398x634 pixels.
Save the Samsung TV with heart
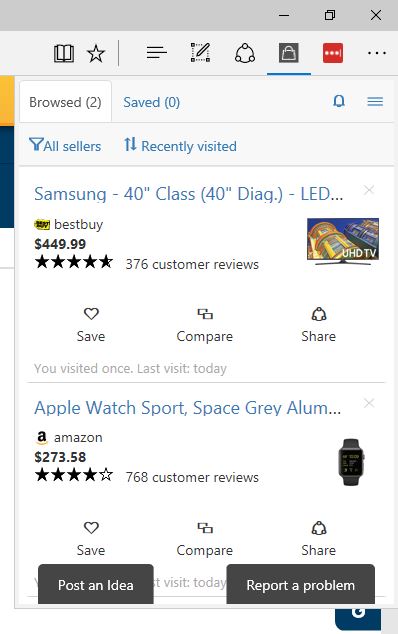[91, 325]
